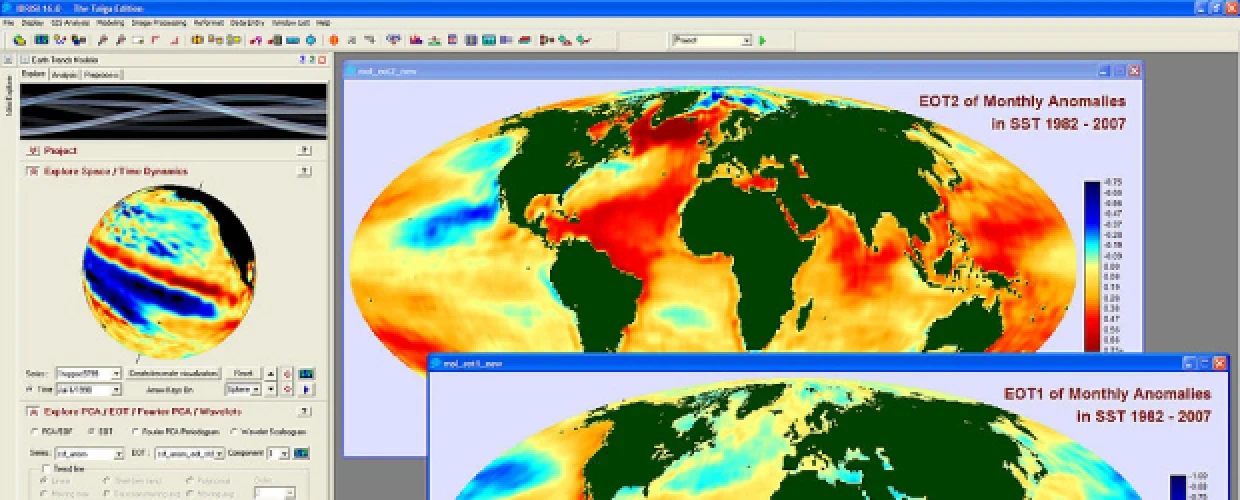
Task: Open the Help menu
Action: pos(323,22)
